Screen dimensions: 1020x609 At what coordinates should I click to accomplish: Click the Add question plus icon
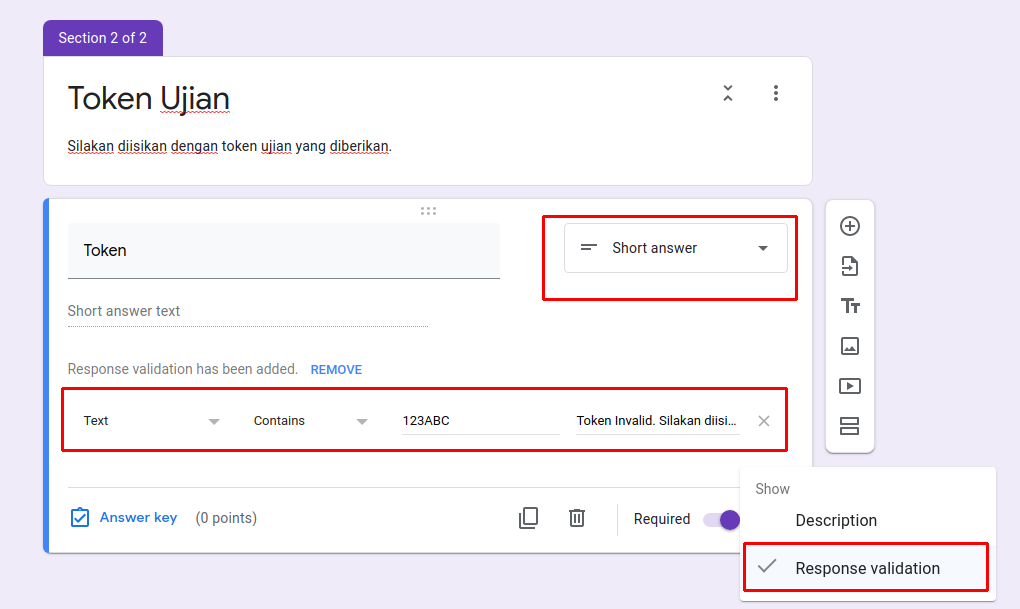(x=850, y=226)
